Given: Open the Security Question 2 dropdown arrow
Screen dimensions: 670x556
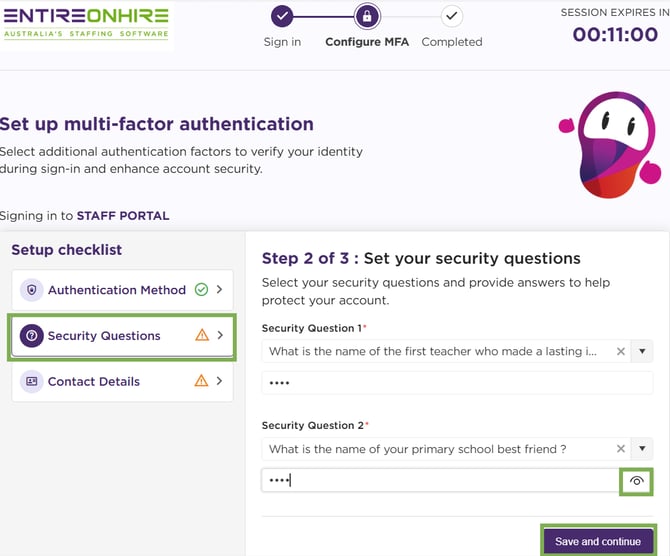Looking at the screenshot, I should (641, 450).
